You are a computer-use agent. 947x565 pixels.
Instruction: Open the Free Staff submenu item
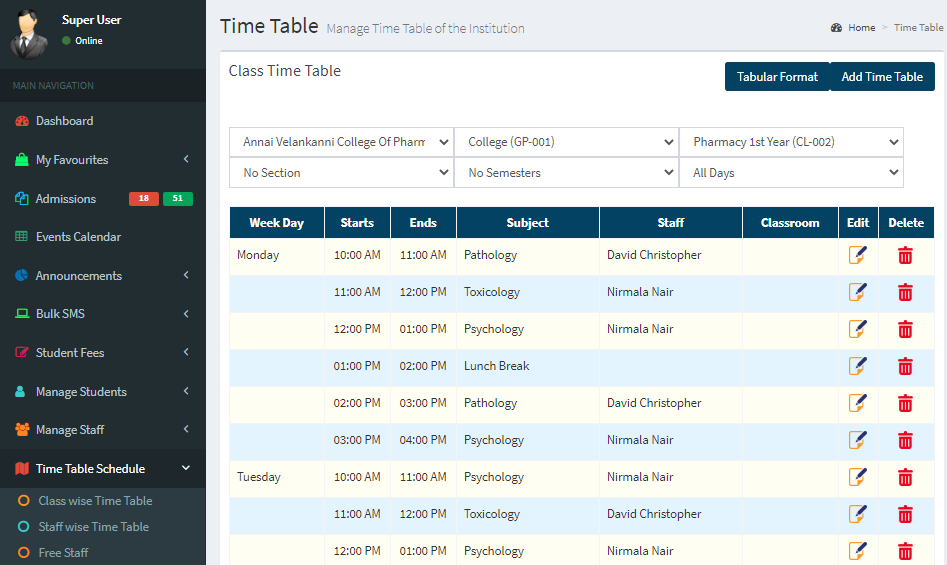[63, 552]
